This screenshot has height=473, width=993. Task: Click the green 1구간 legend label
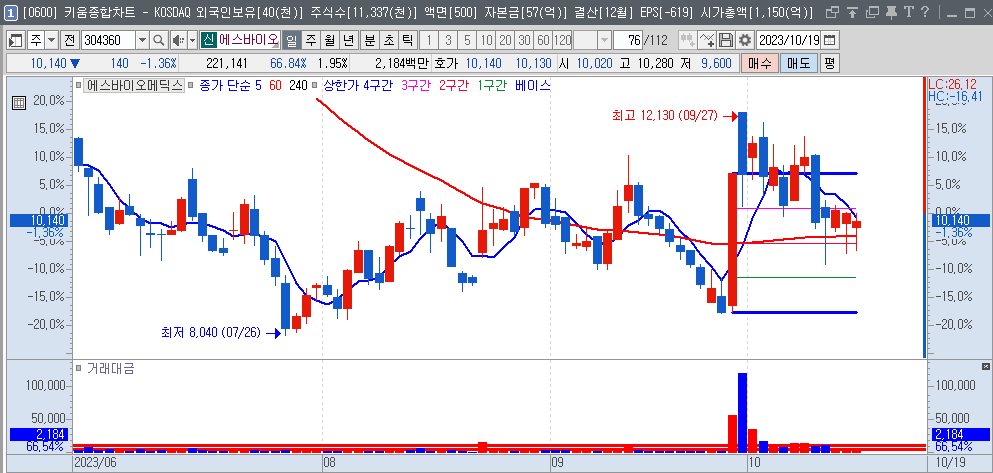click(x=494, y=85)
